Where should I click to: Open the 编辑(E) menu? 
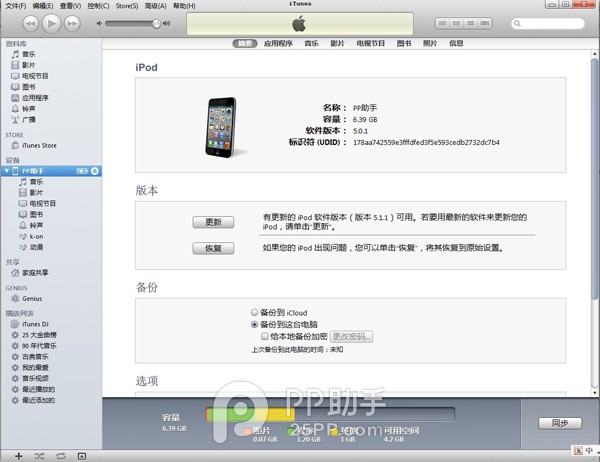coord(43,6)
